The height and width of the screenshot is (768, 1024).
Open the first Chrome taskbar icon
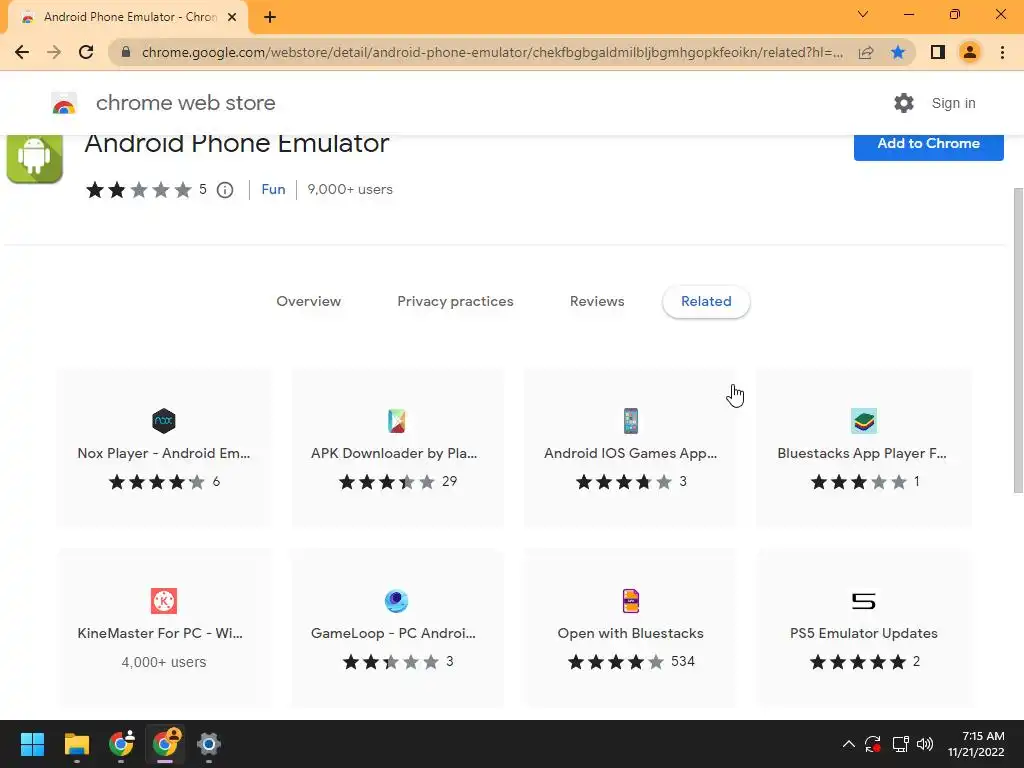pos(121,744)
